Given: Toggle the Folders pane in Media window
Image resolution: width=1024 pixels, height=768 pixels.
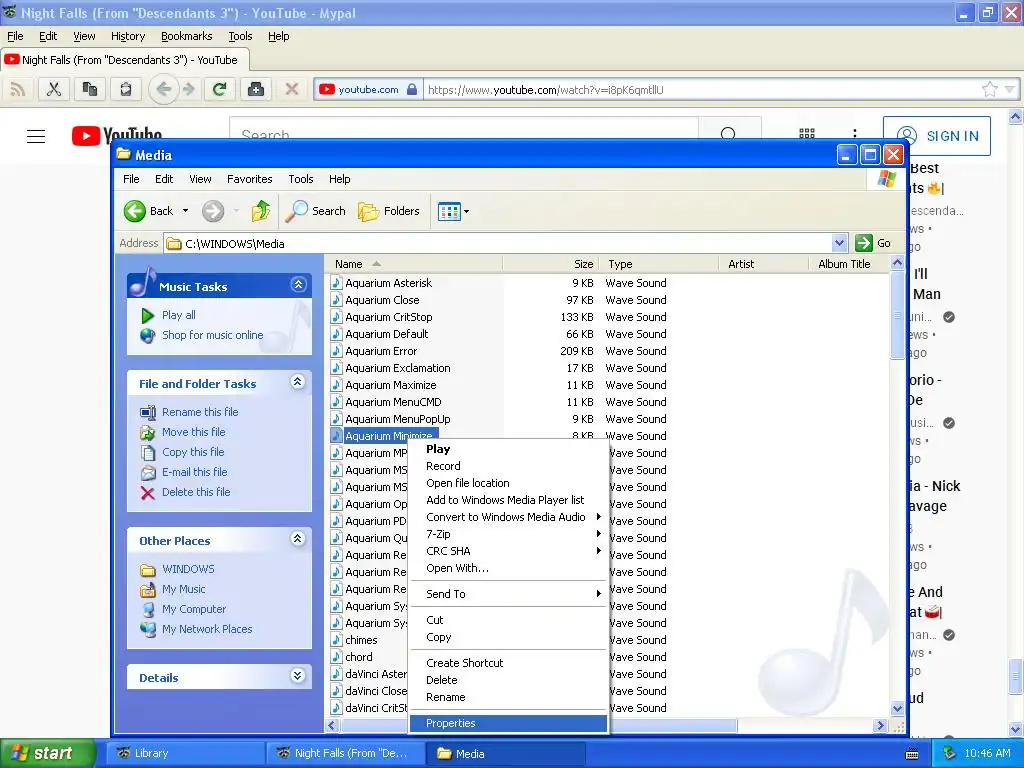Looking at the screenshot, I should click(x=389, y=211).
